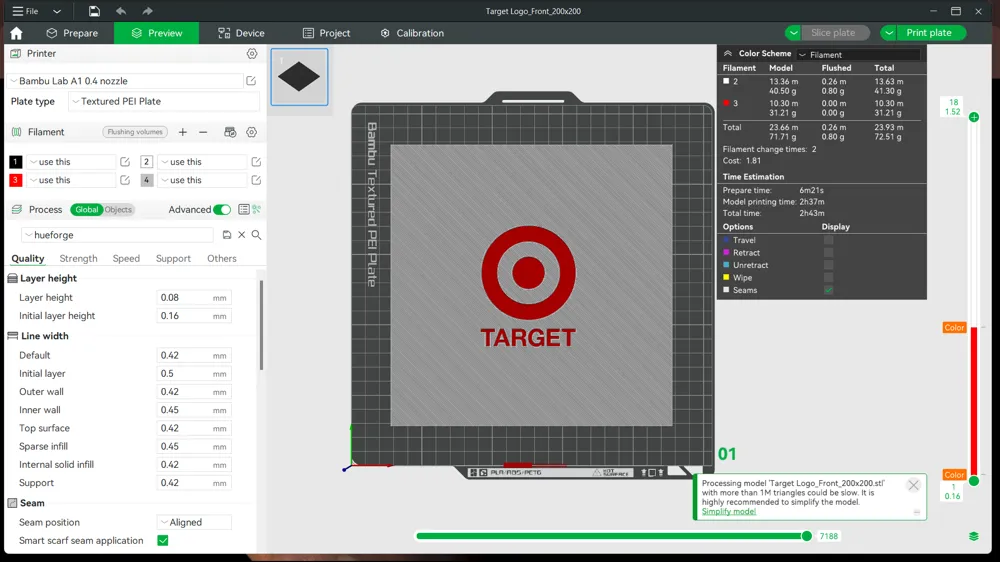This screenshot has height=562, width=1000.
Task: Save the hueforge process preset
Action: 226,235
